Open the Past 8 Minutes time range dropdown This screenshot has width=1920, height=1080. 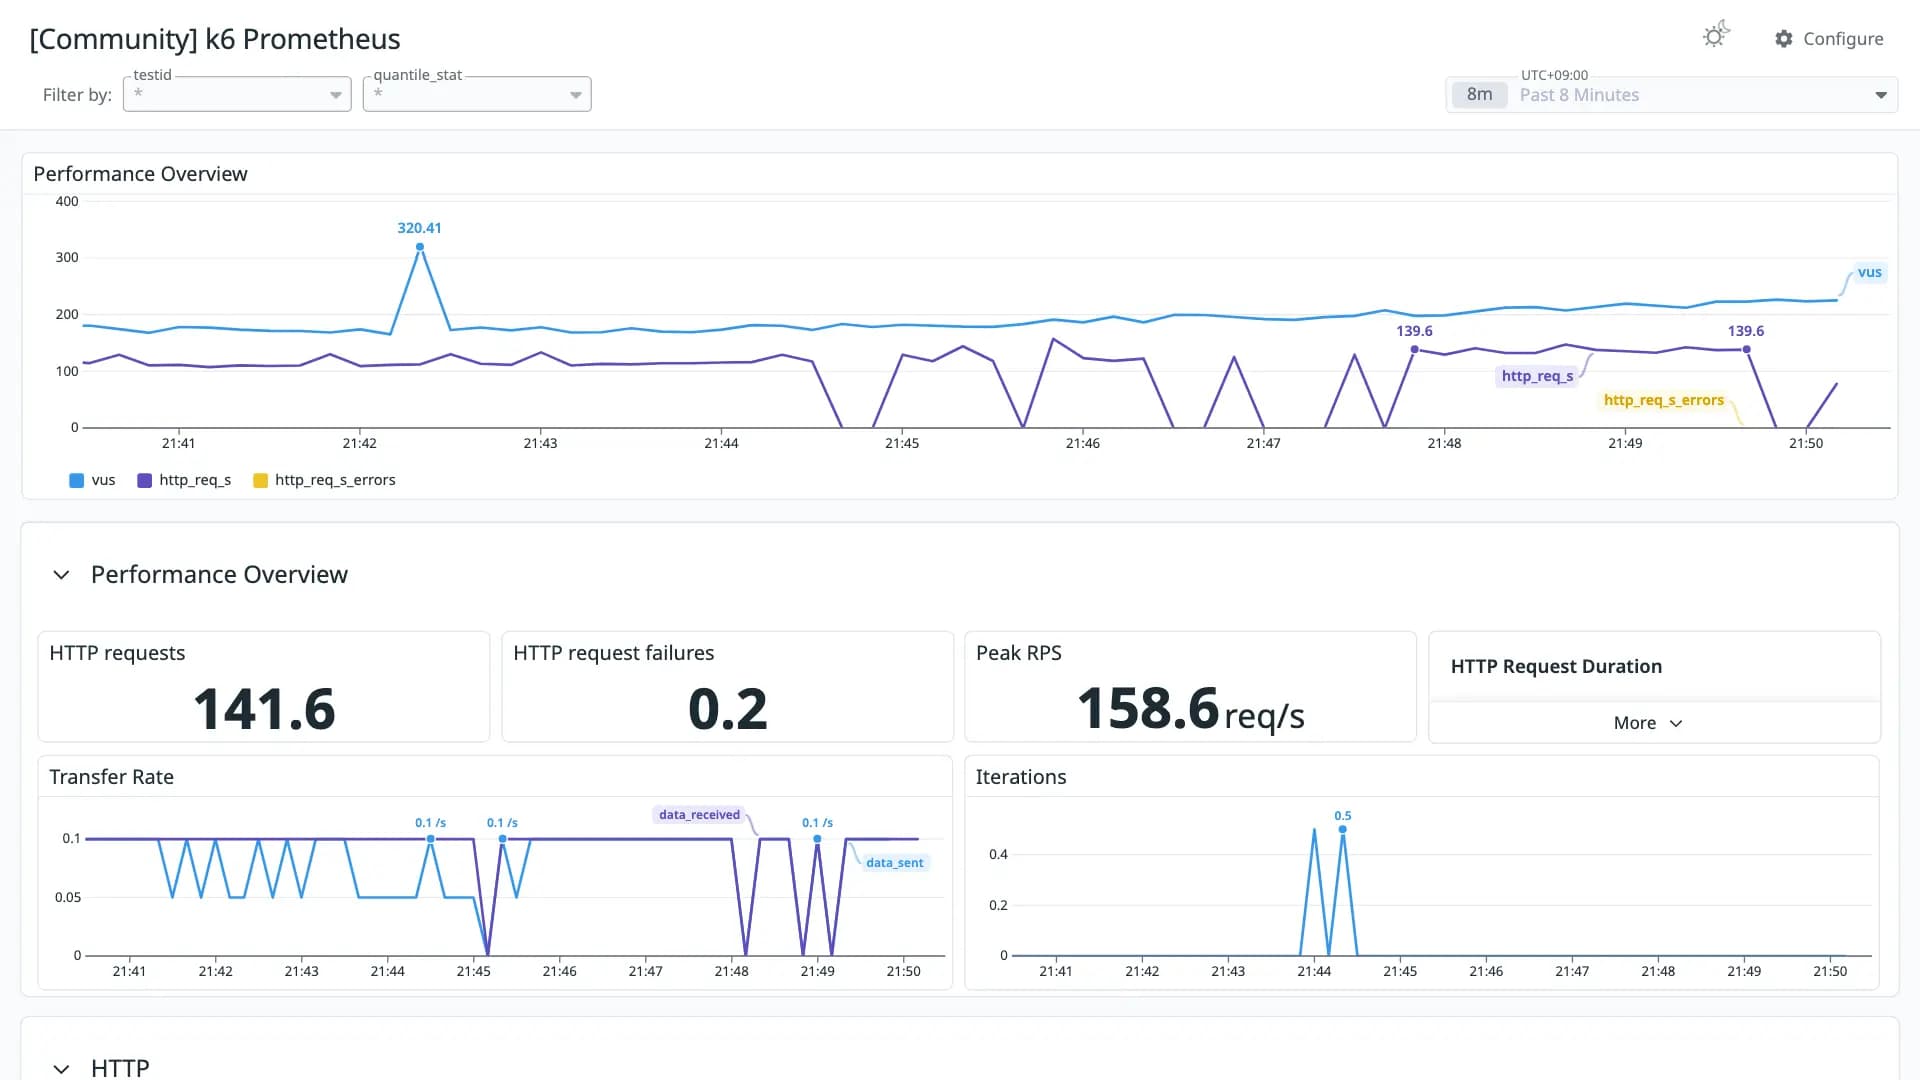coord(1672,95)
